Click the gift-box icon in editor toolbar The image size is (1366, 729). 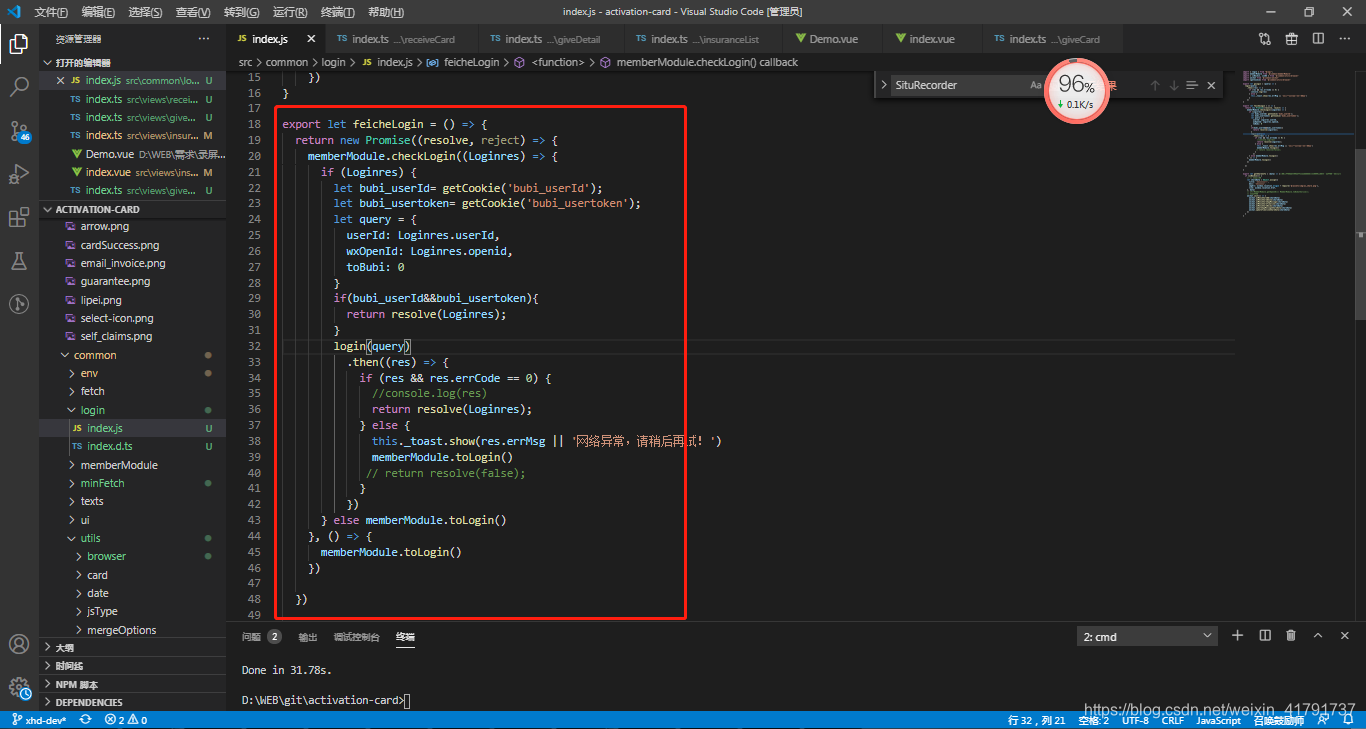pyautogui.click(x=1292, y=39)
